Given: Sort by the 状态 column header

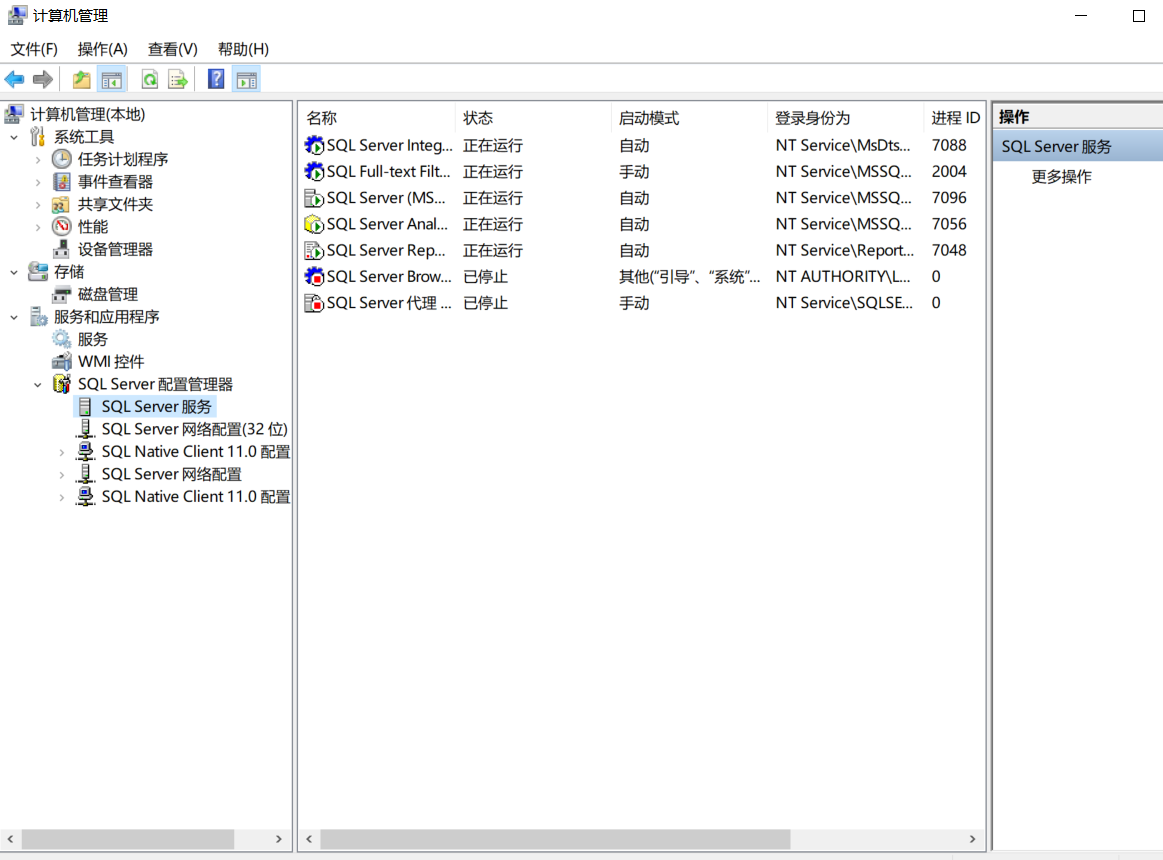Looking at the screenshot, I should pos(533,118).
